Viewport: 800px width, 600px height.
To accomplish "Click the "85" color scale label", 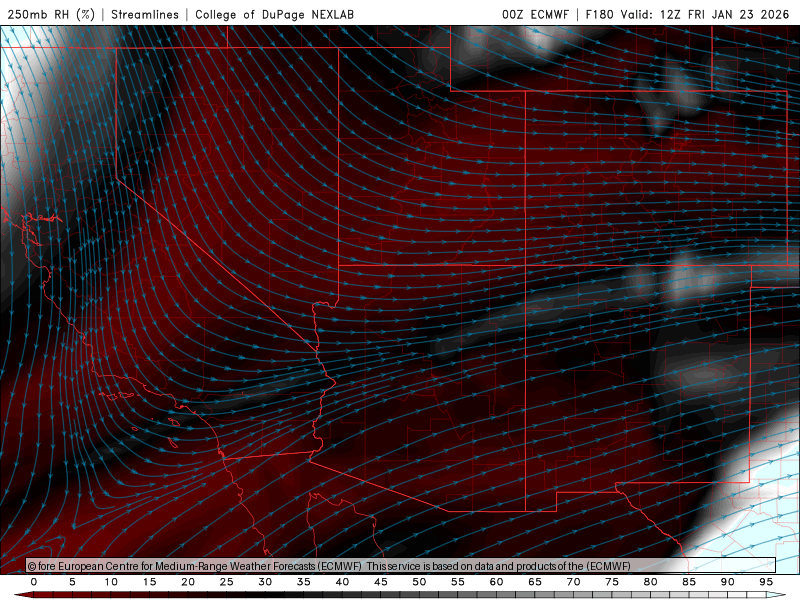I will pyautogui.click(x=688, y=582).
